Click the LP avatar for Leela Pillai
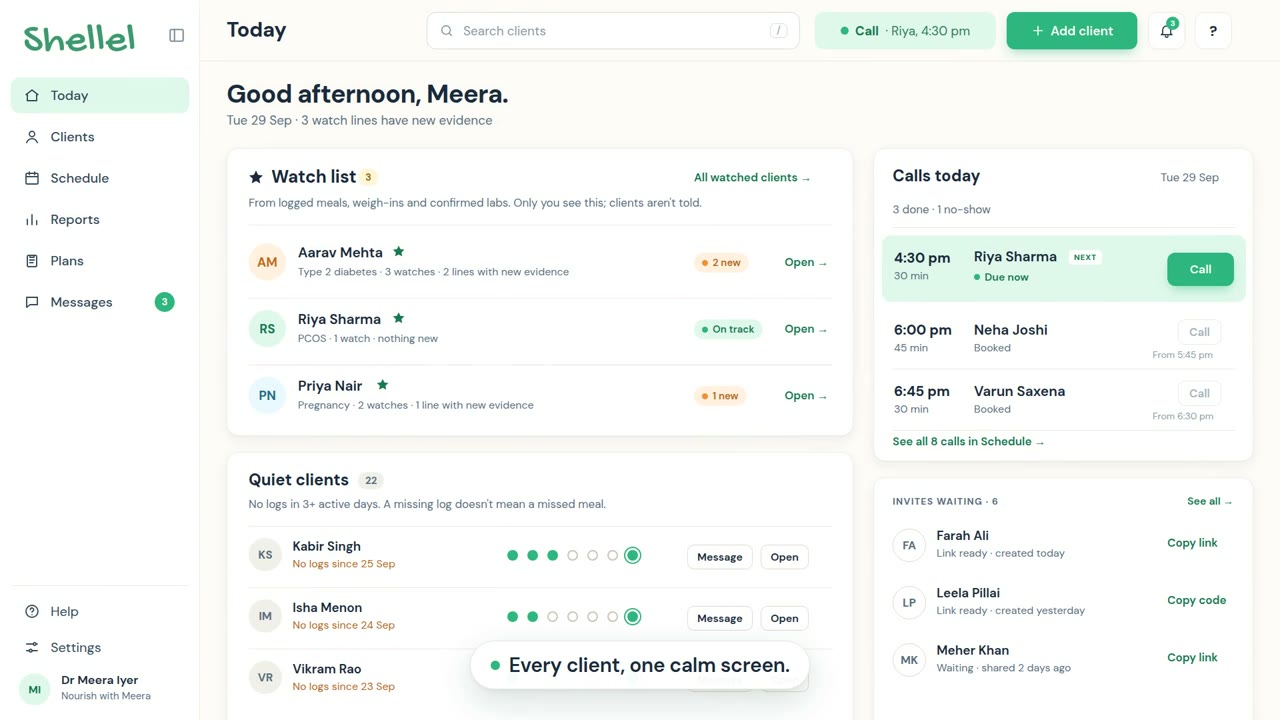This screenshot has height=720, width=1280. [909, 603]
